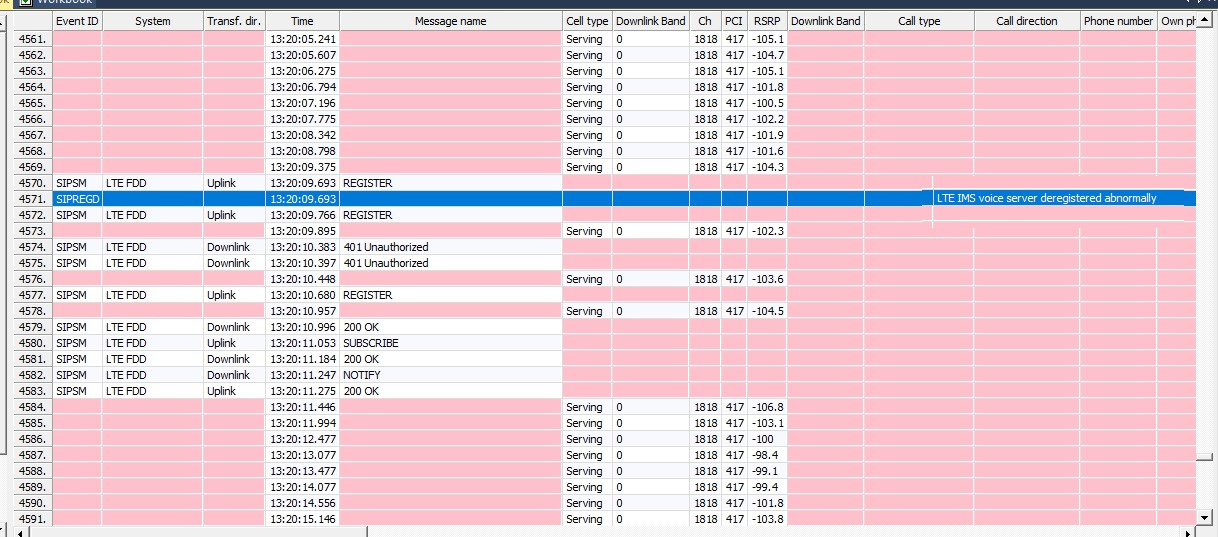Image resolution: width=1218 pixels, height=537 pixels.
Task: Click the NOTIFY message cell
Action: [451, 375]
